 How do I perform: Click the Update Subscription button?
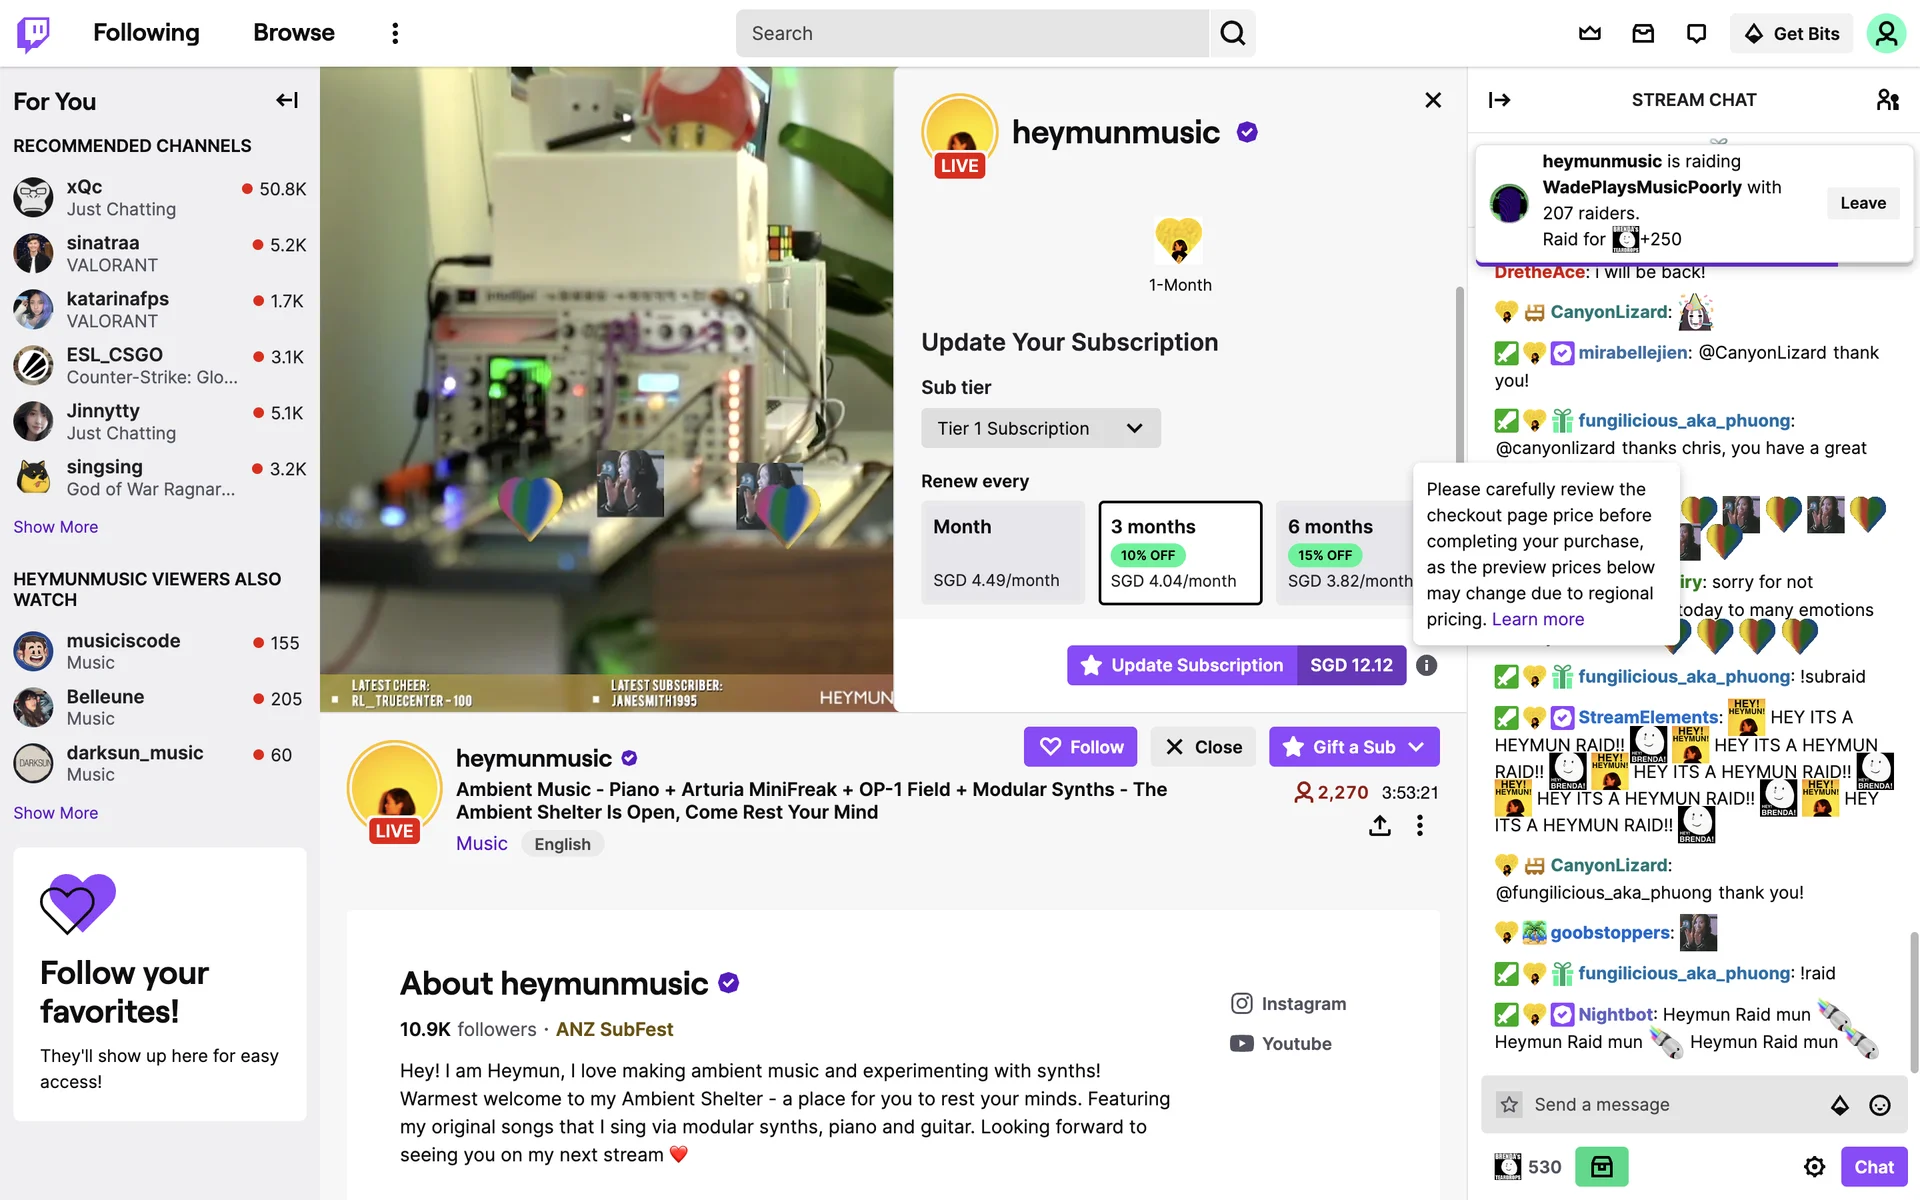[1236, 665]
